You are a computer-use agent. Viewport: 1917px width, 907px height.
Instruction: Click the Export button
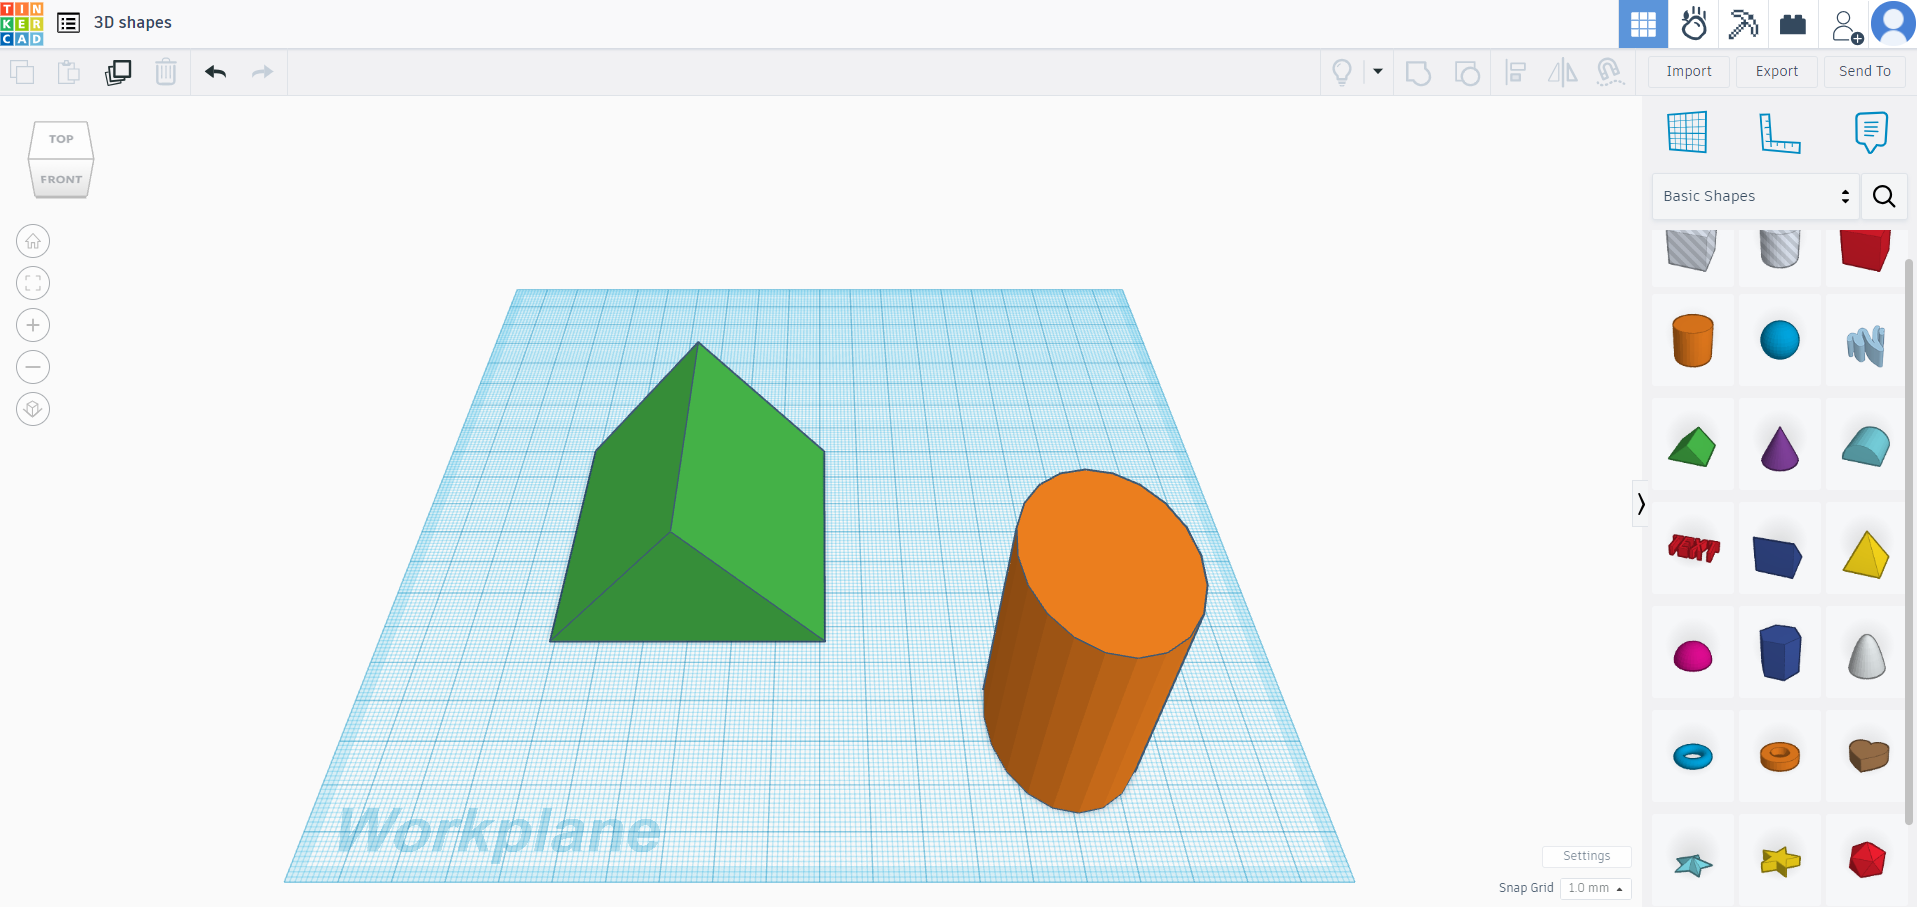pyautogui.click(x=1776, y=72)
